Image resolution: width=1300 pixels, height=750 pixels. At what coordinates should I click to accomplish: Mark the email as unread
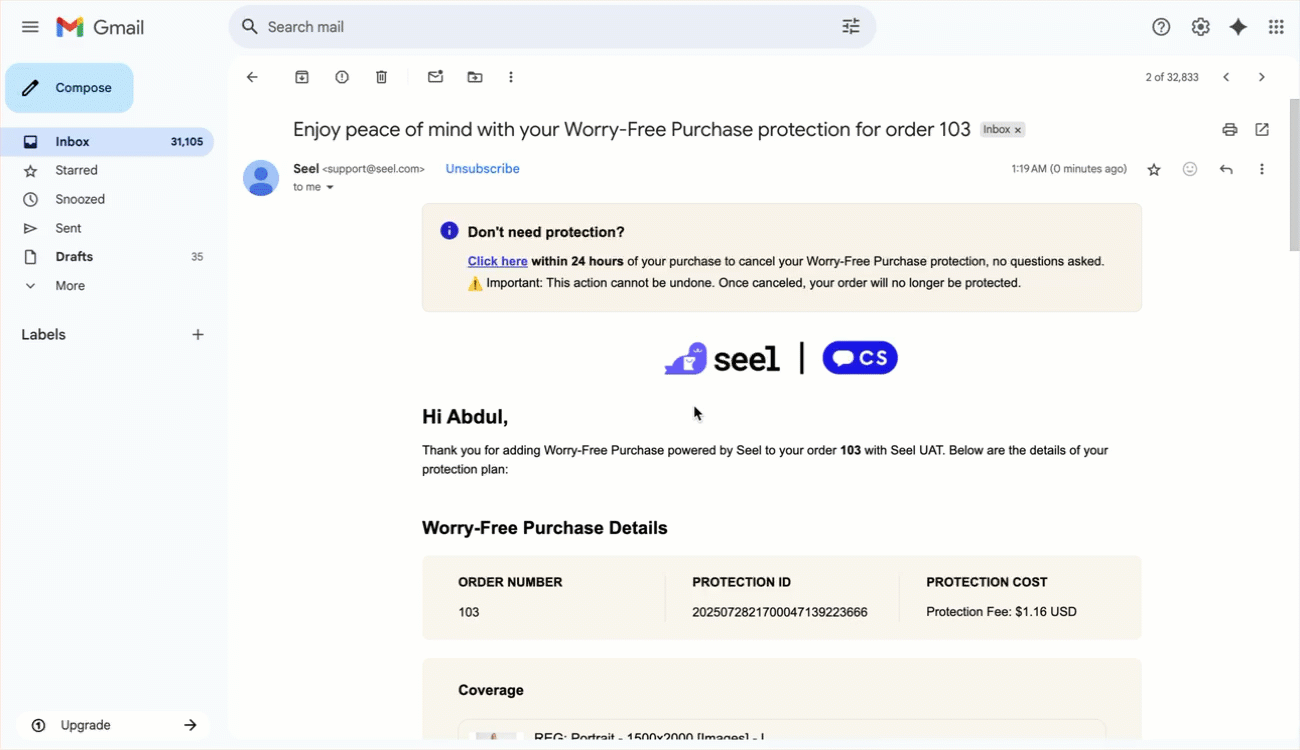[x=435, y=77]
